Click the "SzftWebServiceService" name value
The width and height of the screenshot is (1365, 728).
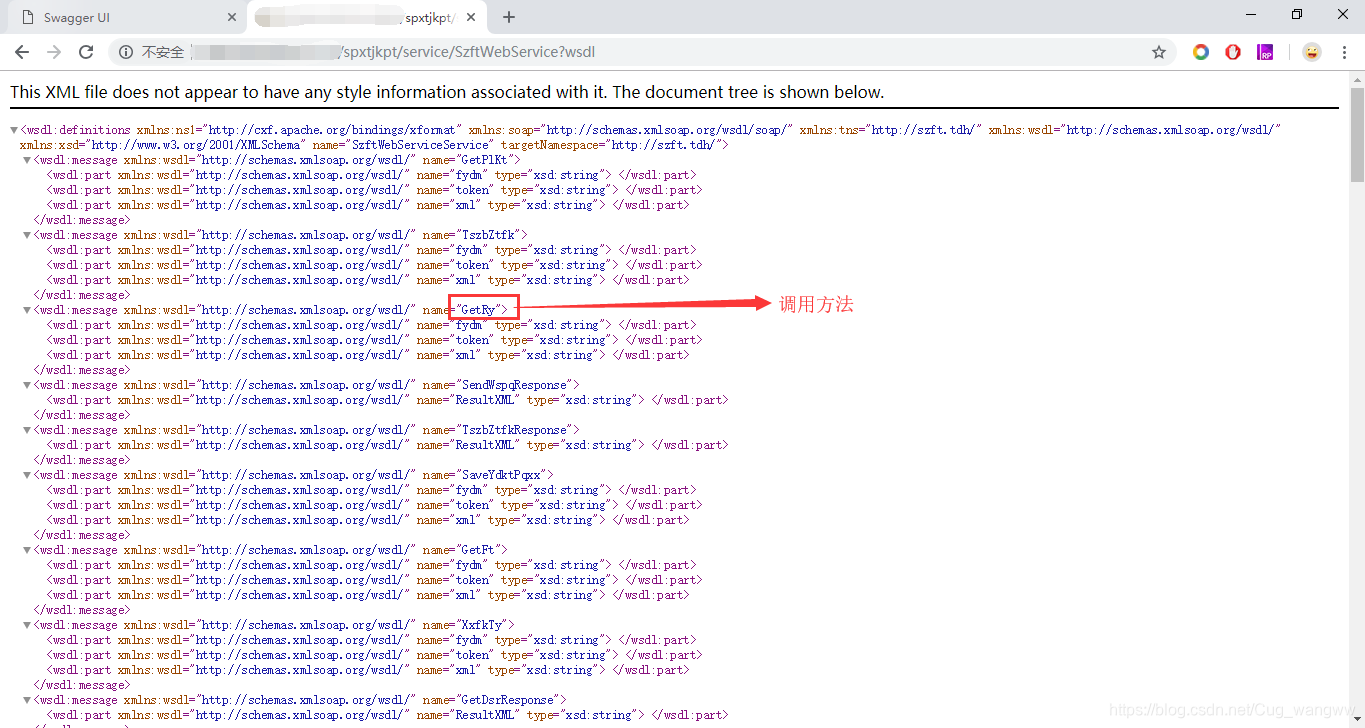coord(418,145)
